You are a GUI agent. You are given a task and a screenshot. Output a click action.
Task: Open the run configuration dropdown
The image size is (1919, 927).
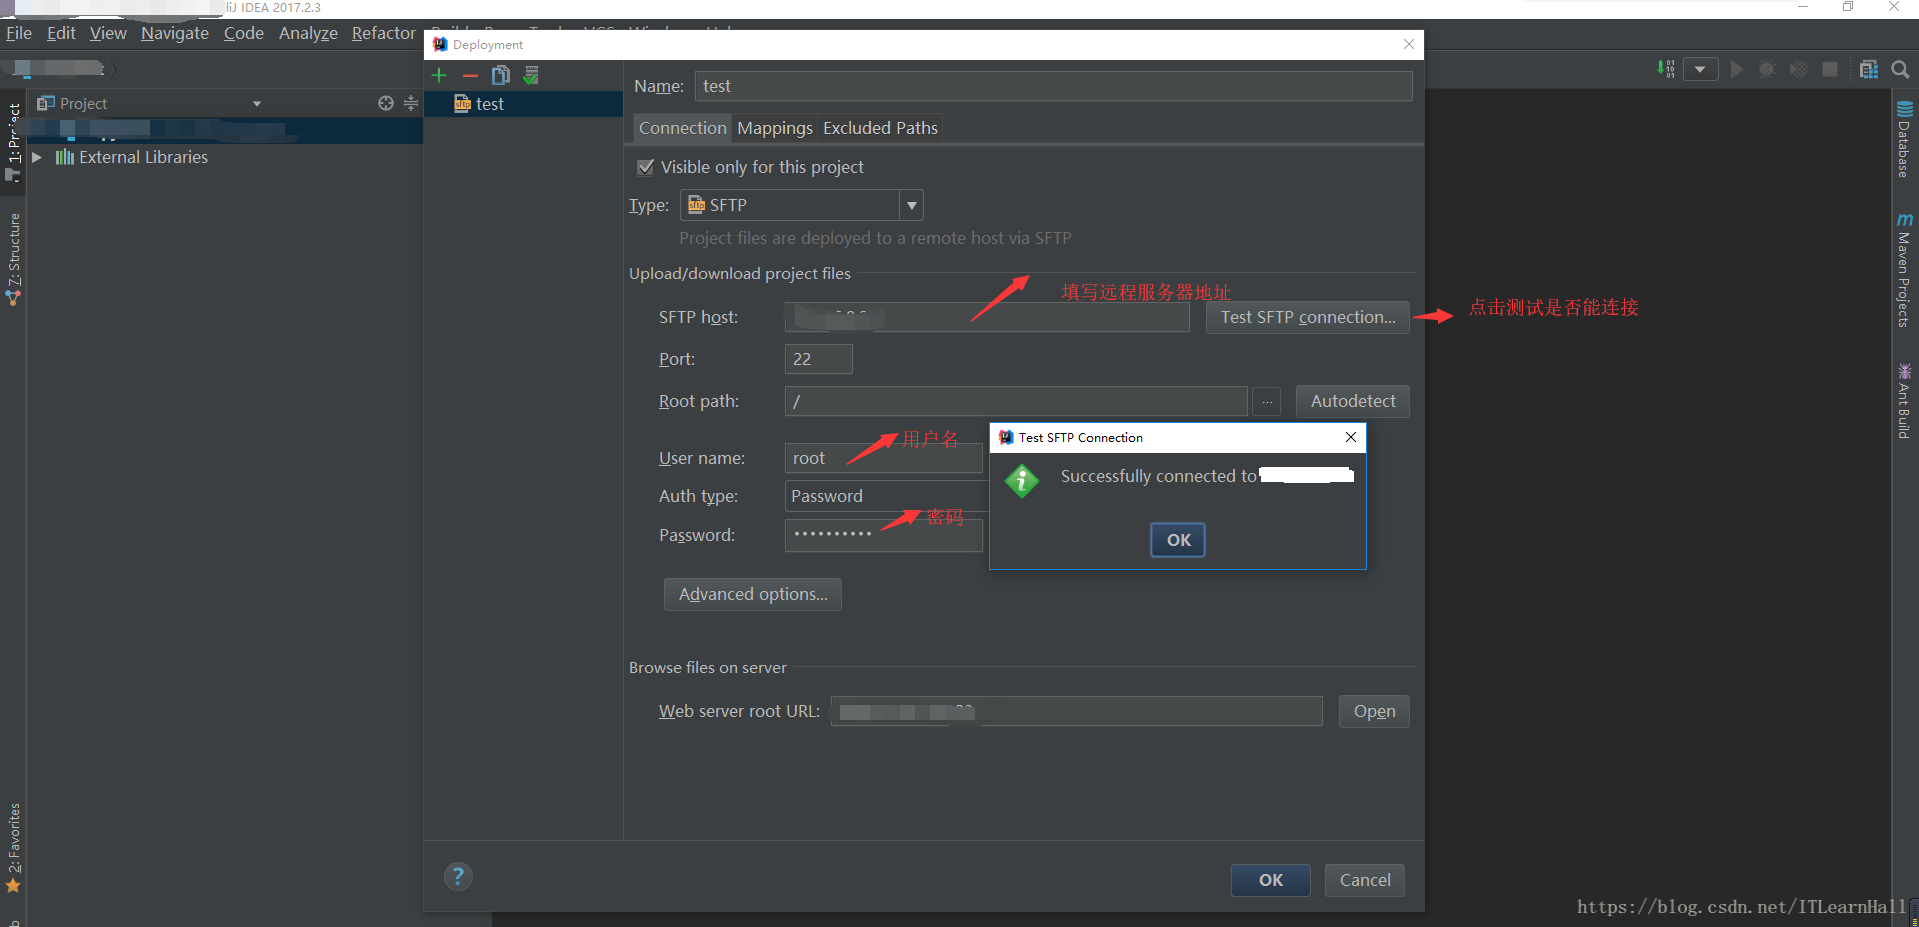tap(1700, 69)
